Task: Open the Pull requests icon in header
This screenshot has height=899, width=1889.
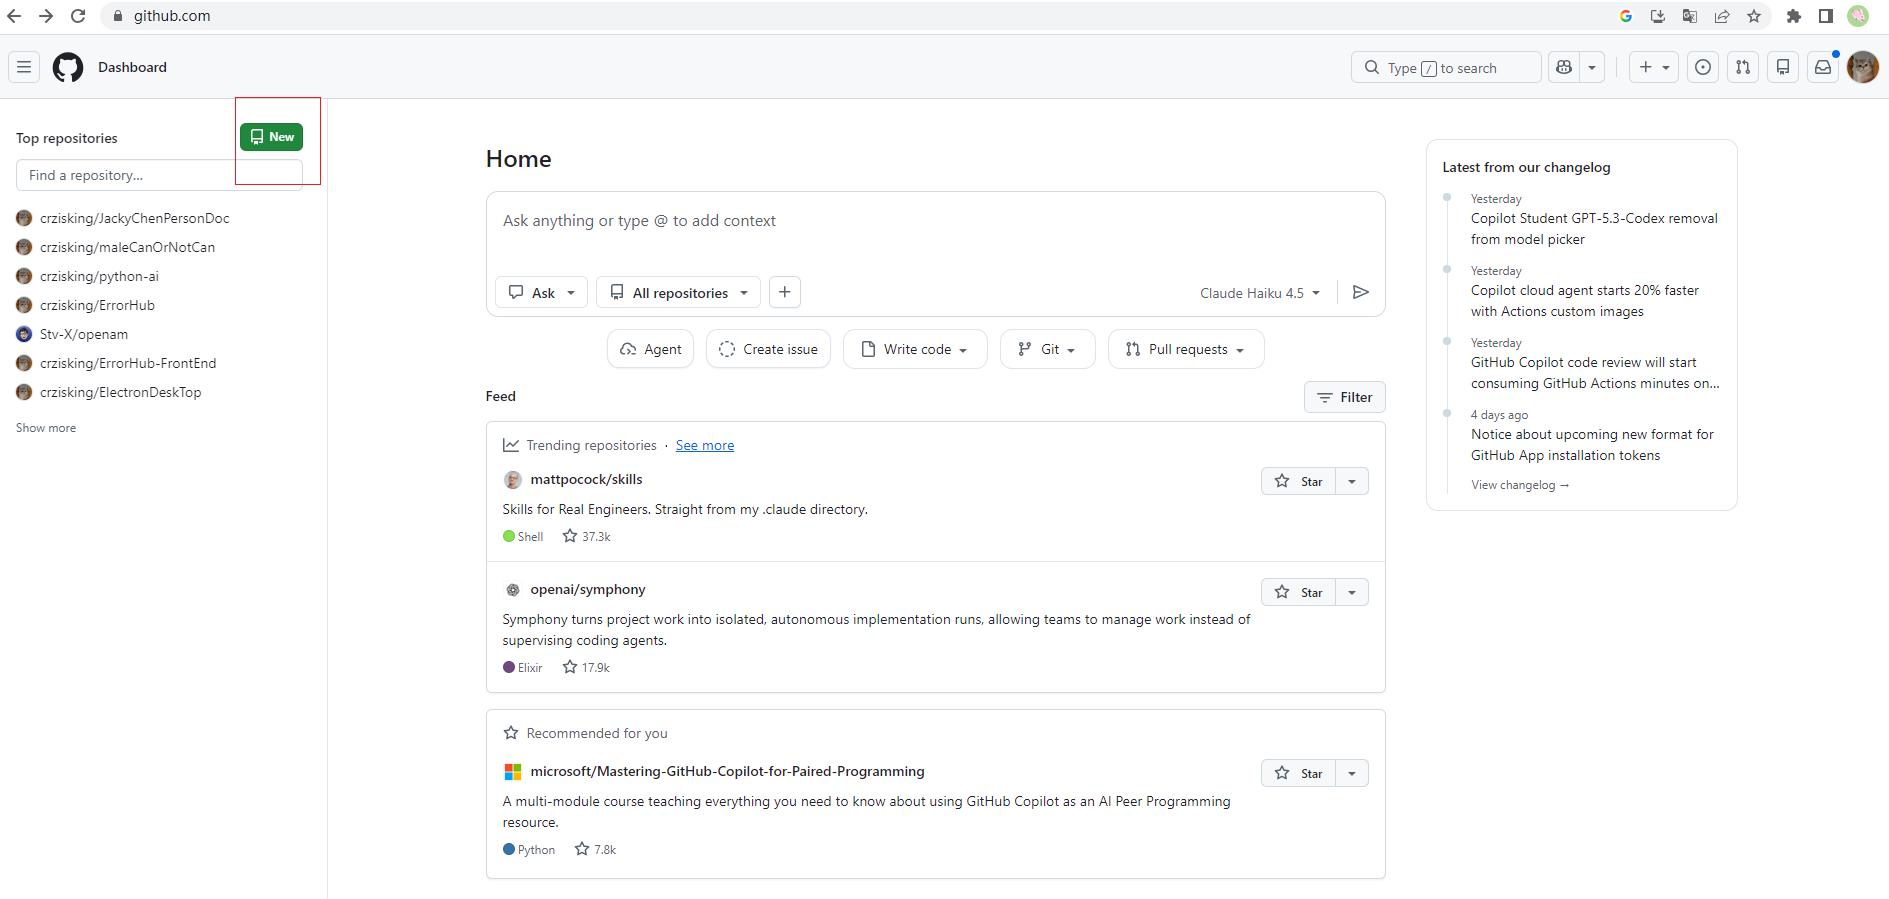Action: pos(1743,67)
